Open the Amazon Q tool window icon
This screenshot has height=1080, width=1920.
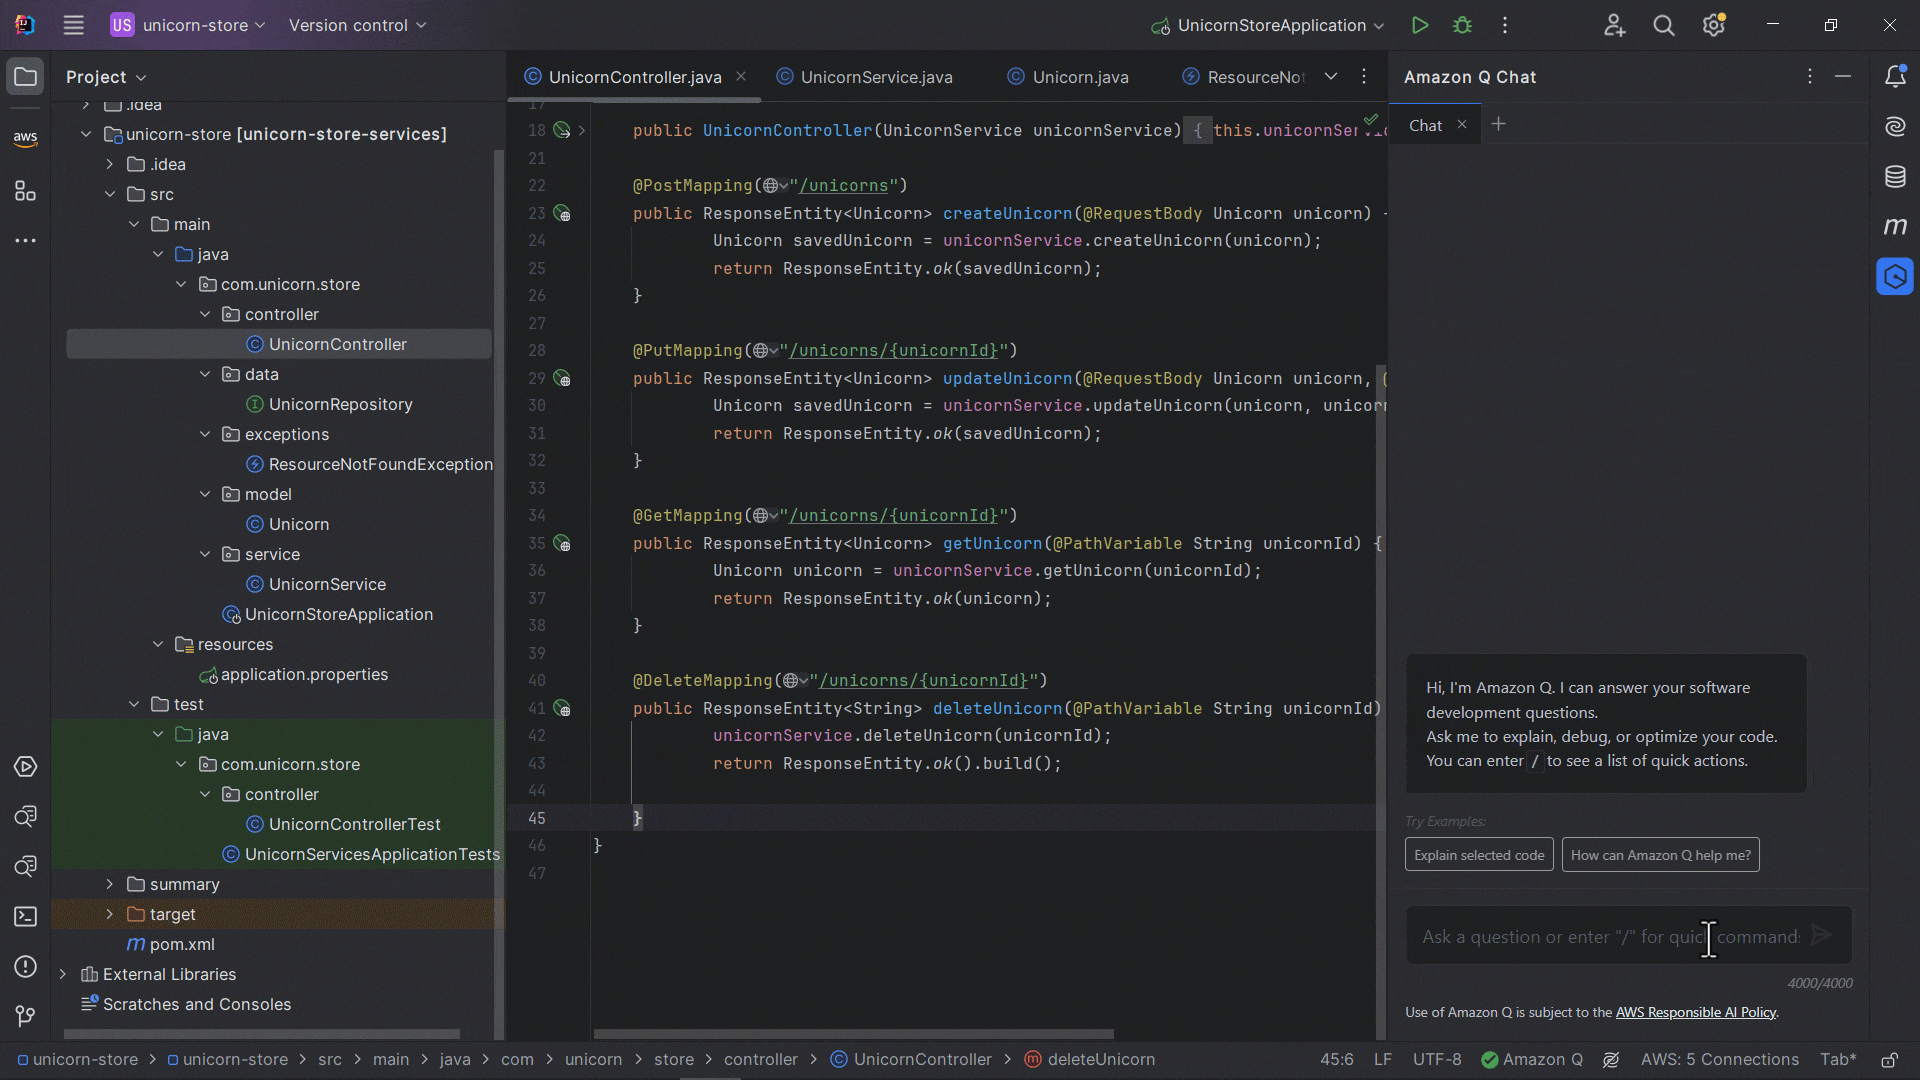(1896, 277)
